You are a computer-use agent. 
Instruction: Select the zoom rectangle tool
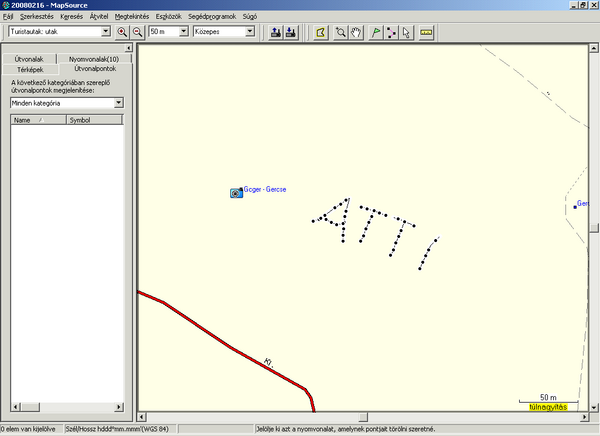point(341,32)
